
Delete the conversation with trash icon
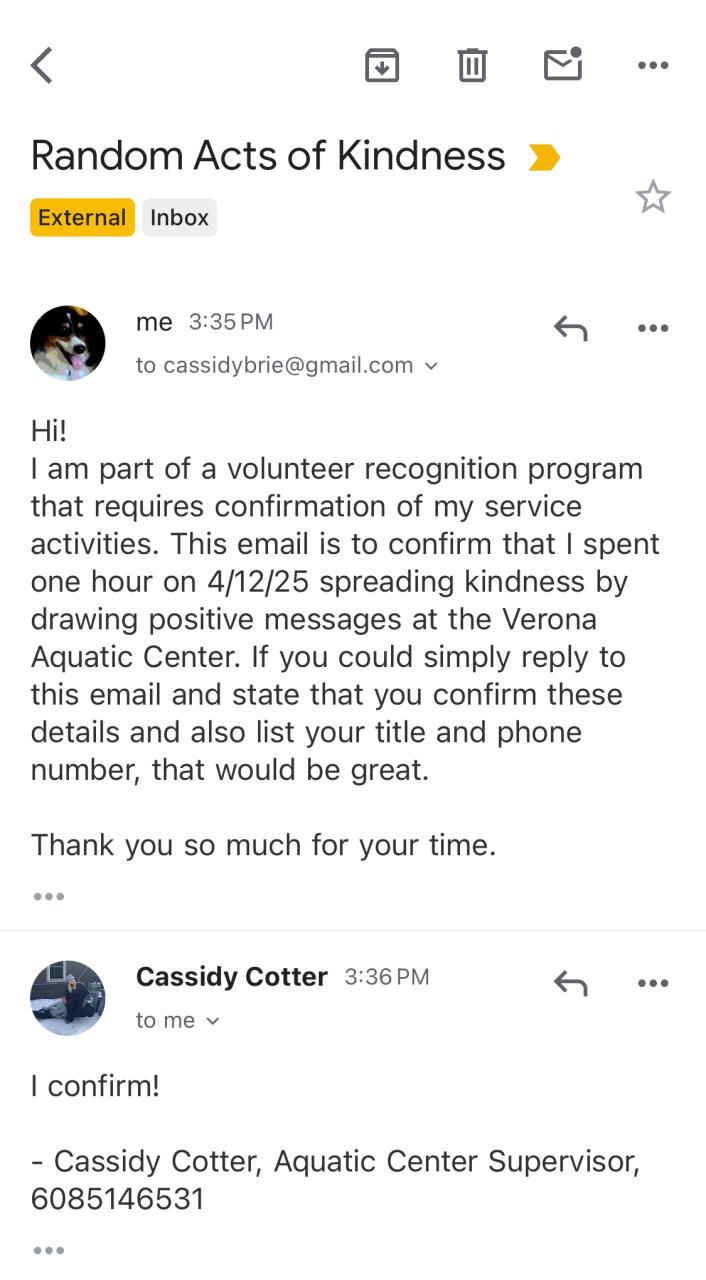tap(472, 66)
